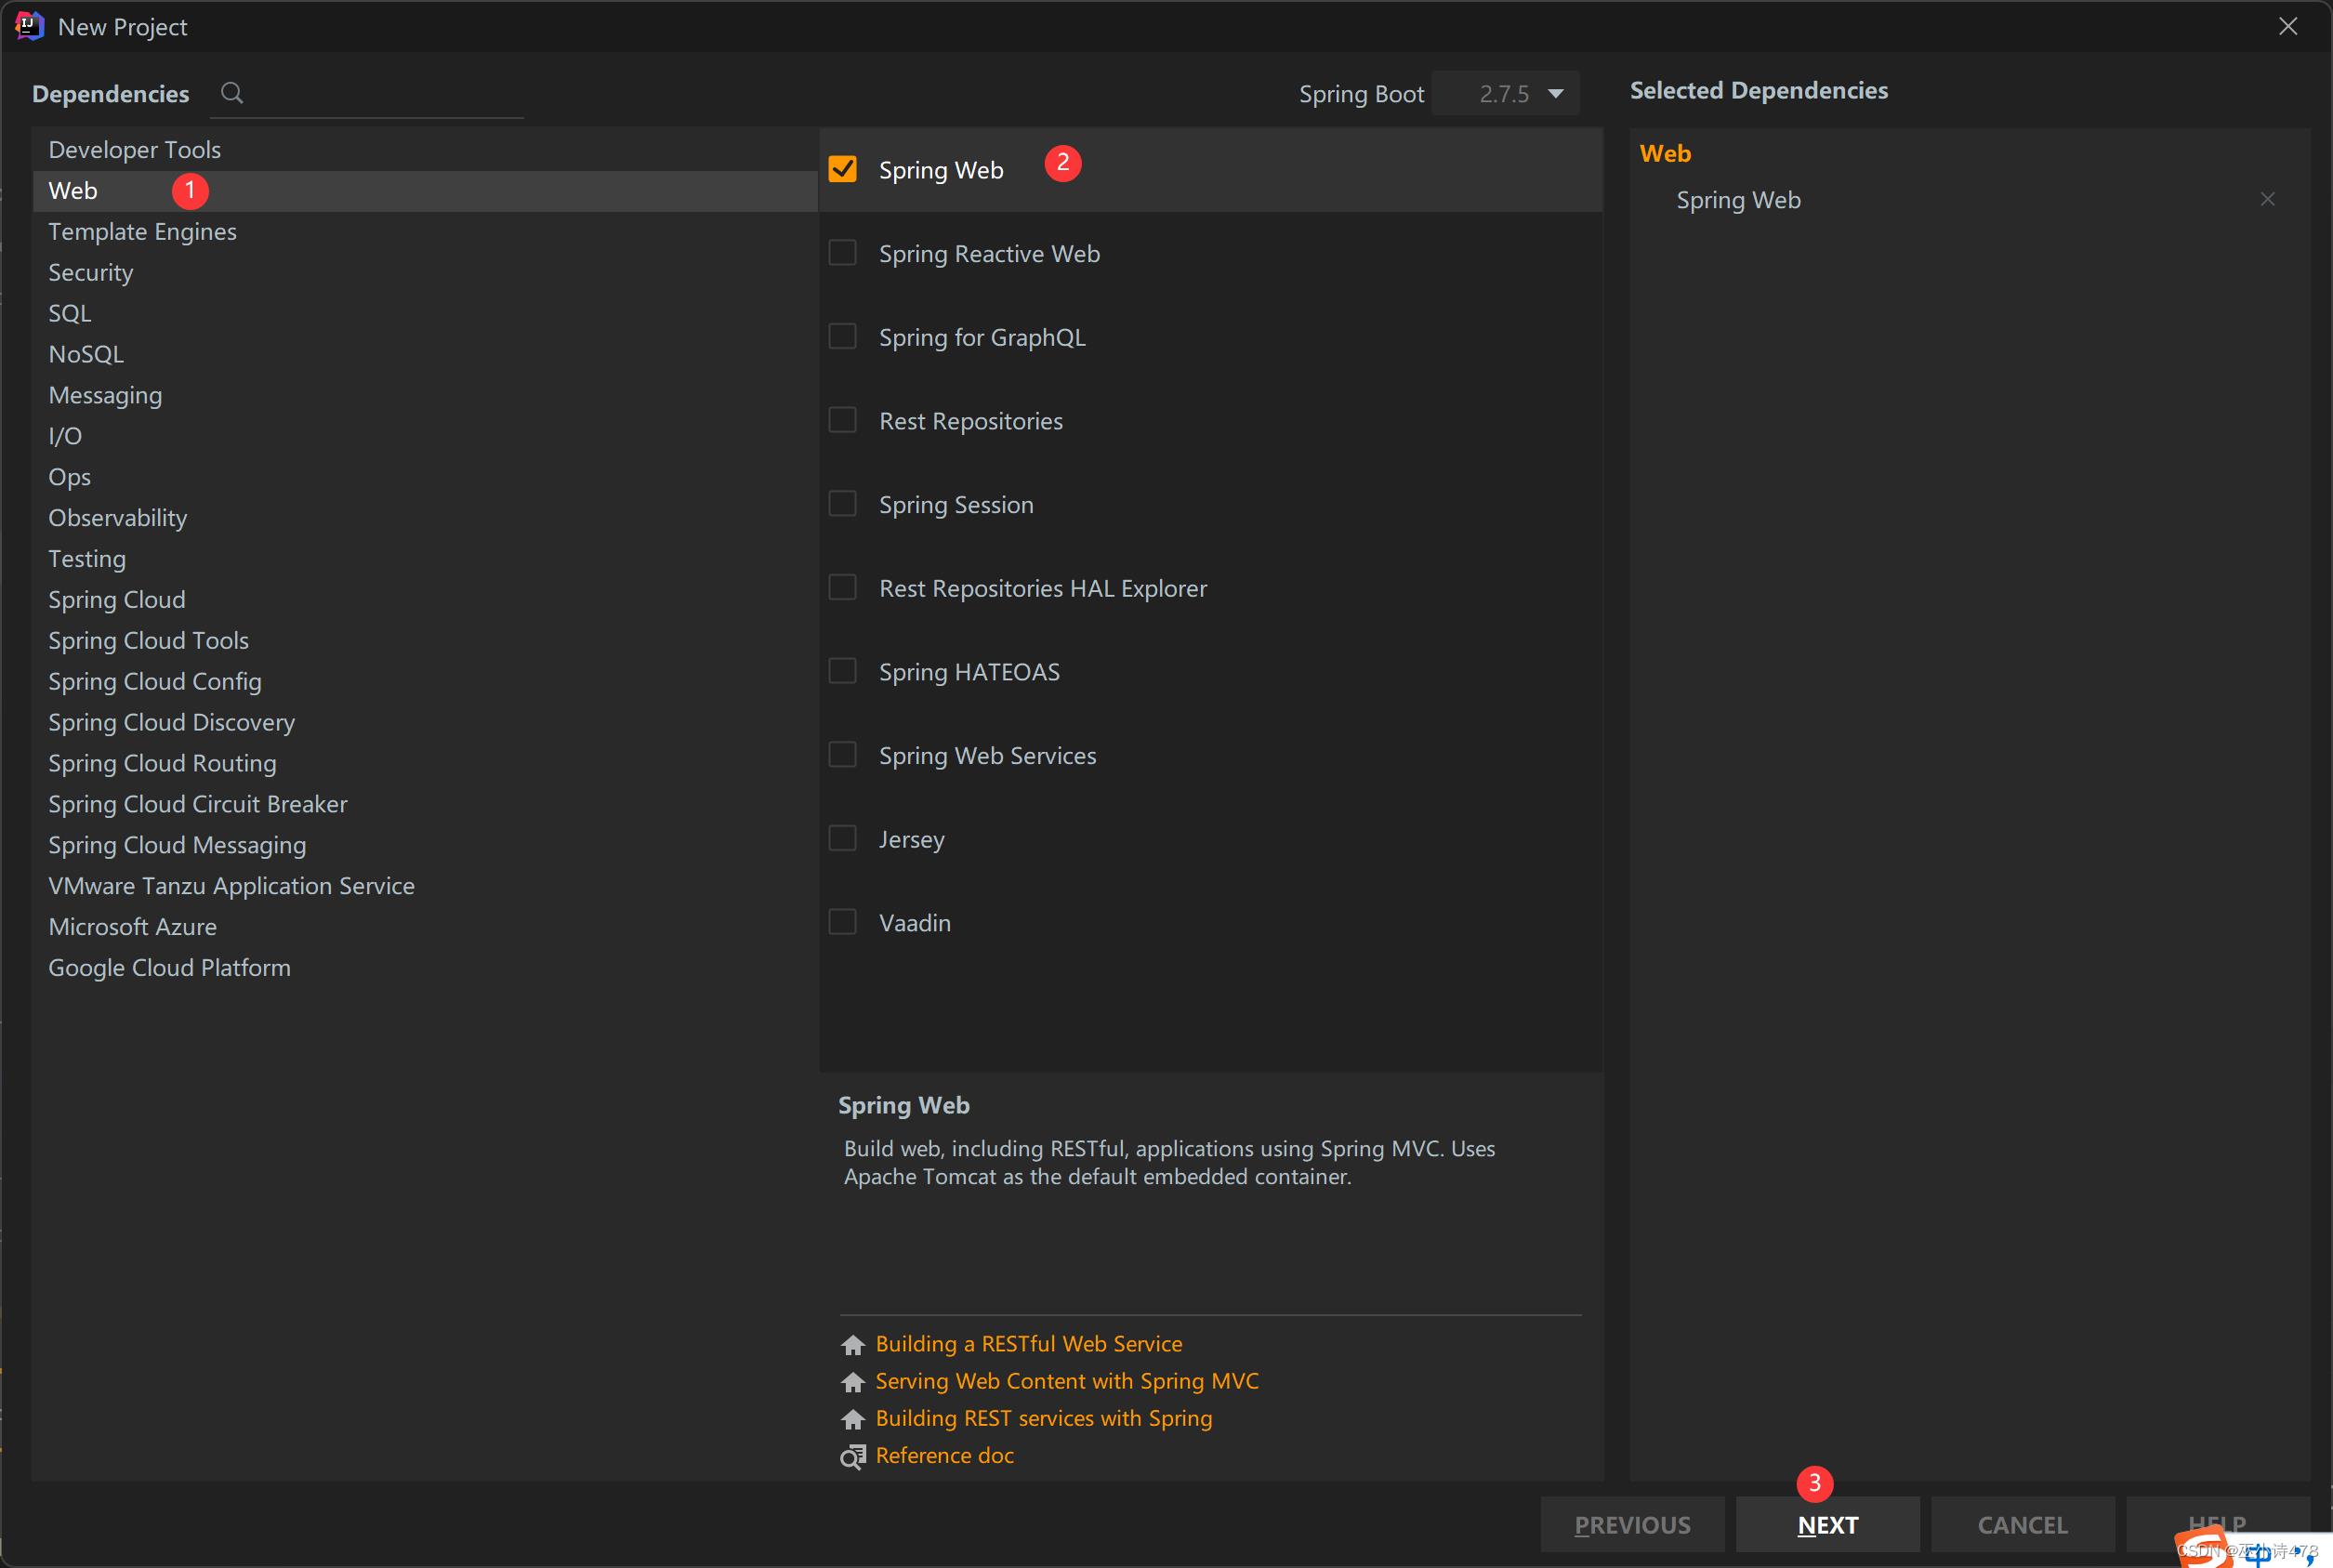The width and height of the screenshot is (2333, 1568).
Task: Choose Spring Cloud Routing category
Action: (425, 764)
